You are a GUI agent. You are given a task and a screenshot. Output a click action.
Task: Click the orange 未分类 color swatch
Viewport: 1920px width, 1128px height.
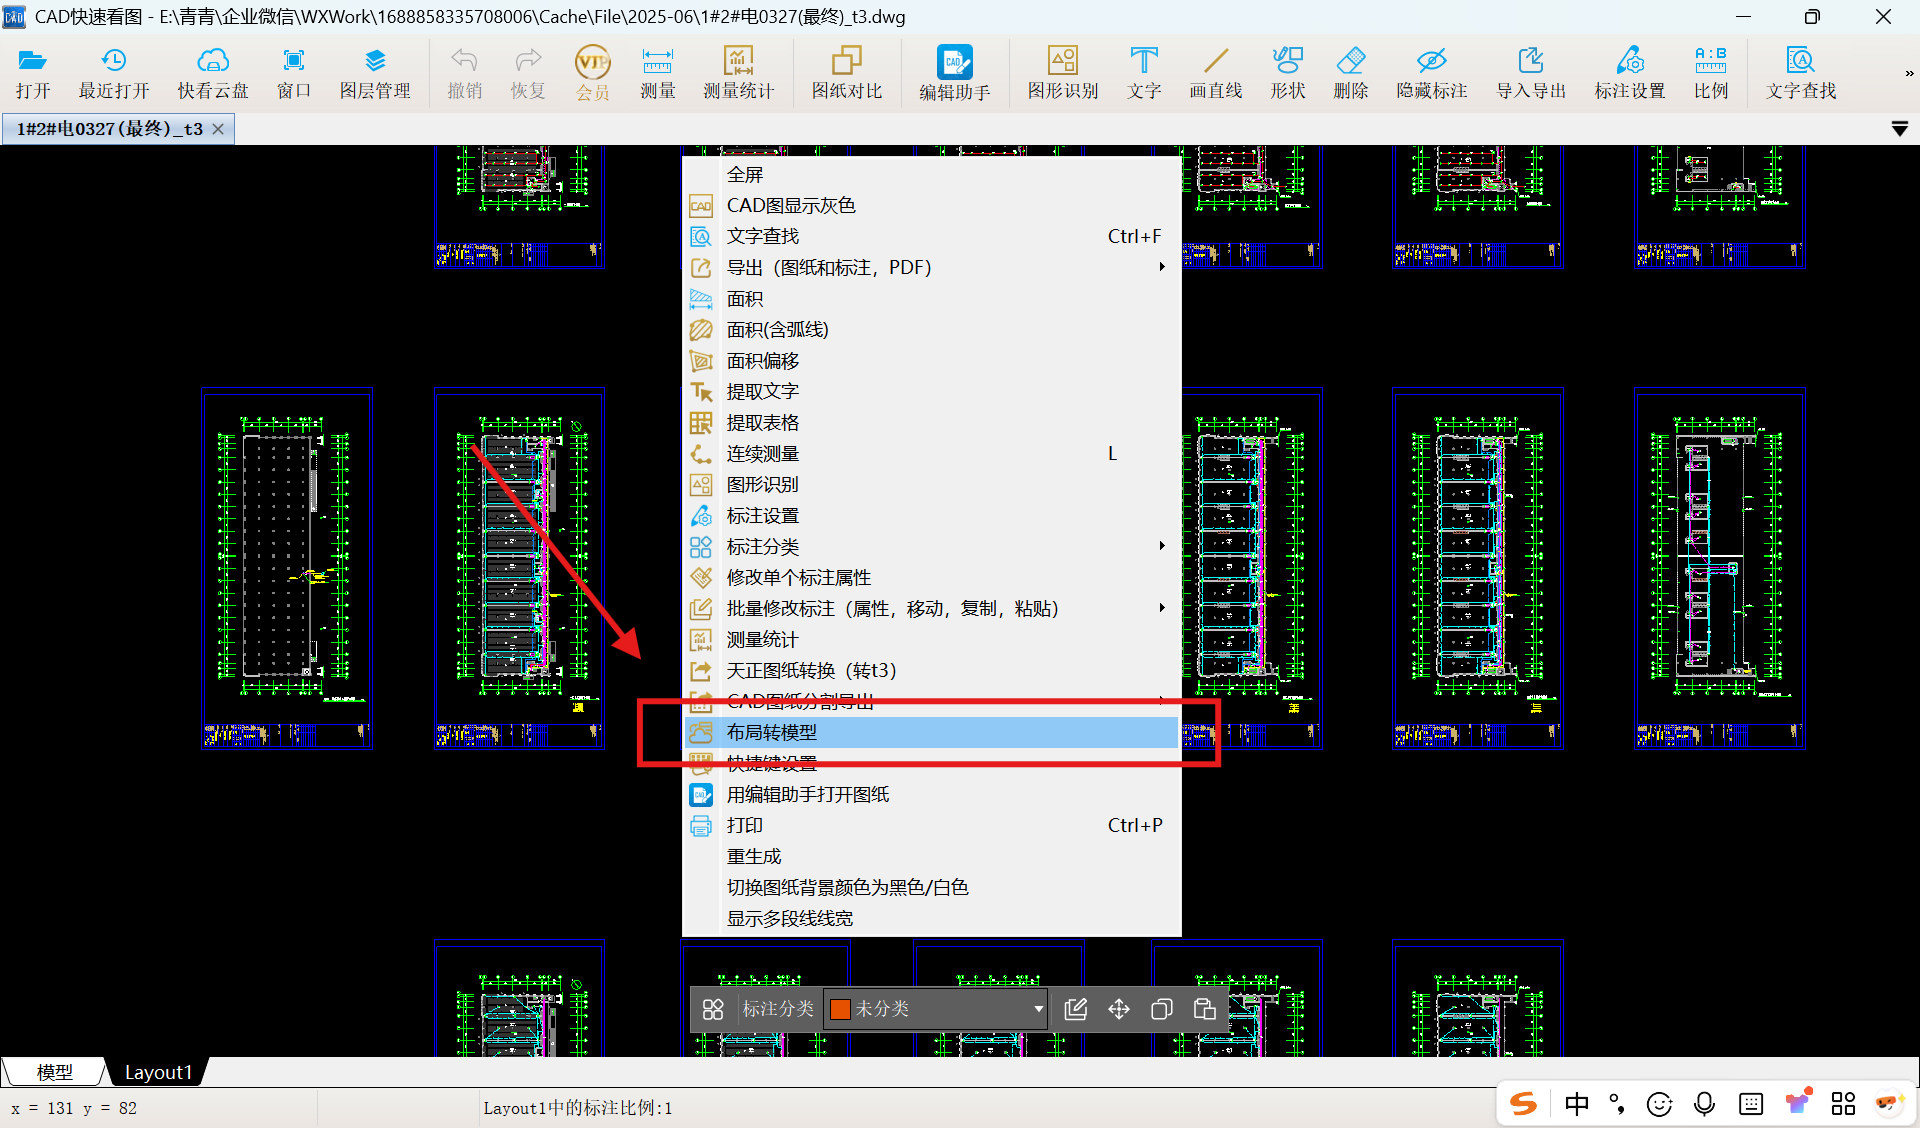coord(840,1009)
